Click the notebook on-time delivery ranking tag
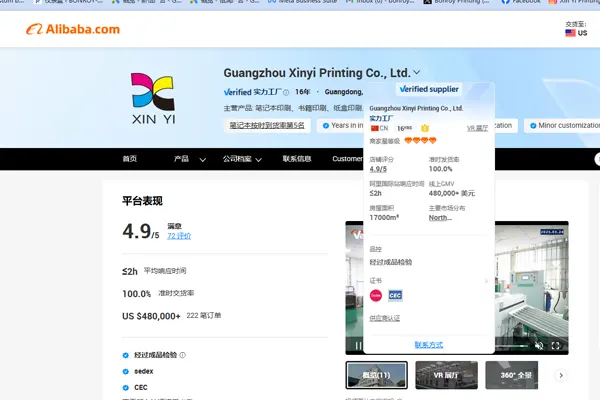600x400 pixels. tap(267, 126)
